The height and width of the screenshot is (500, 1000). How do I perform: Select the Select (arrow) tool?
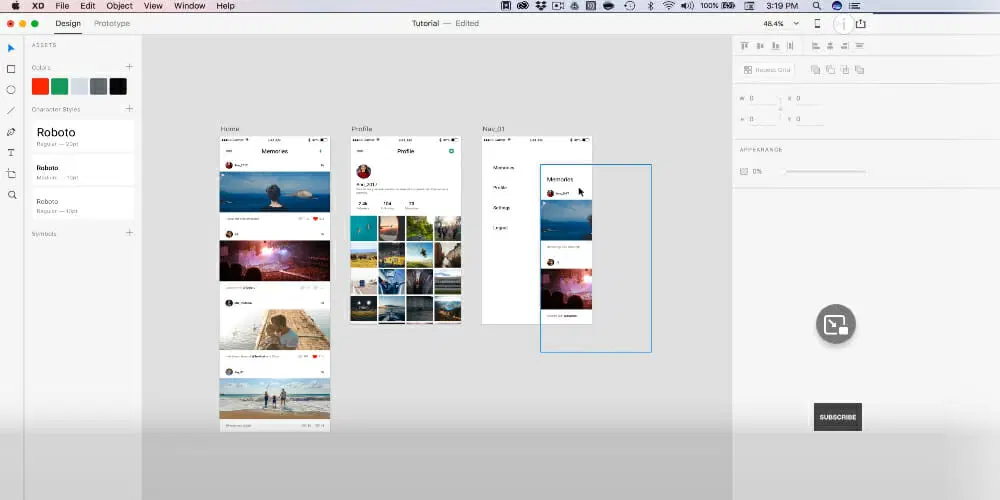point(11,48)
